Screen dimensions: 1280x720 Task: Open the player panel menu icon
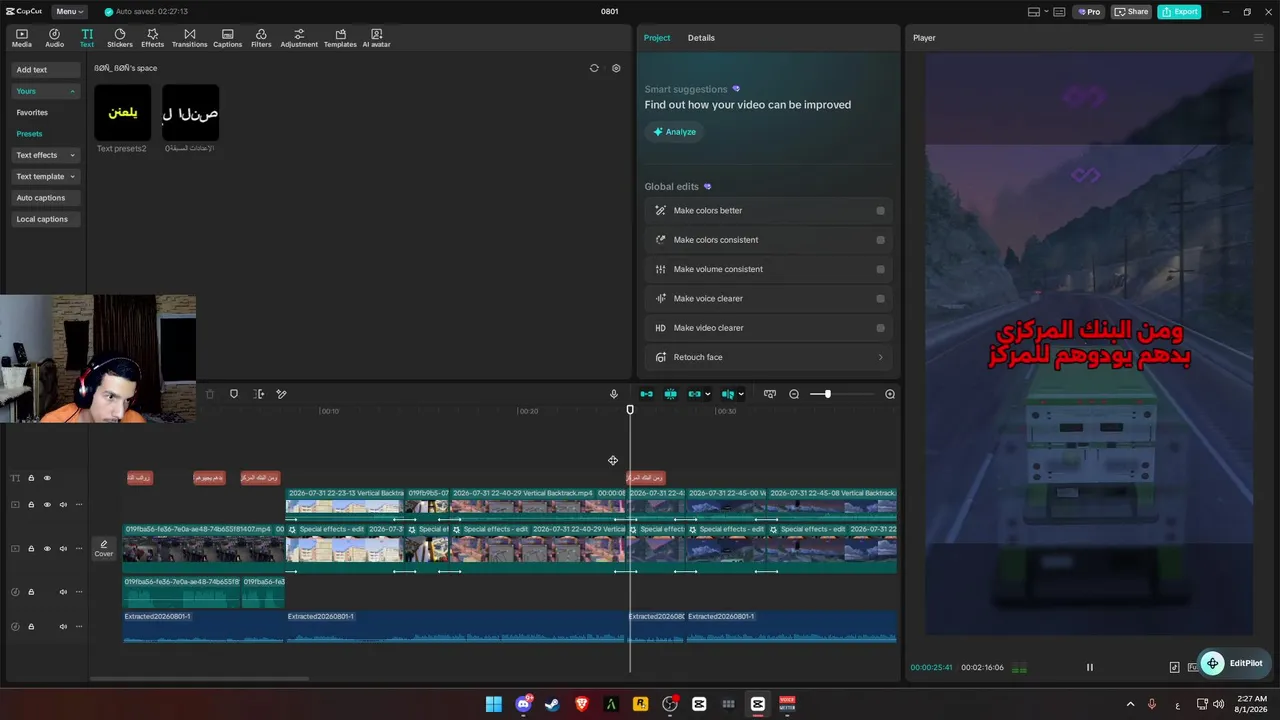[x=1259, y=38]
